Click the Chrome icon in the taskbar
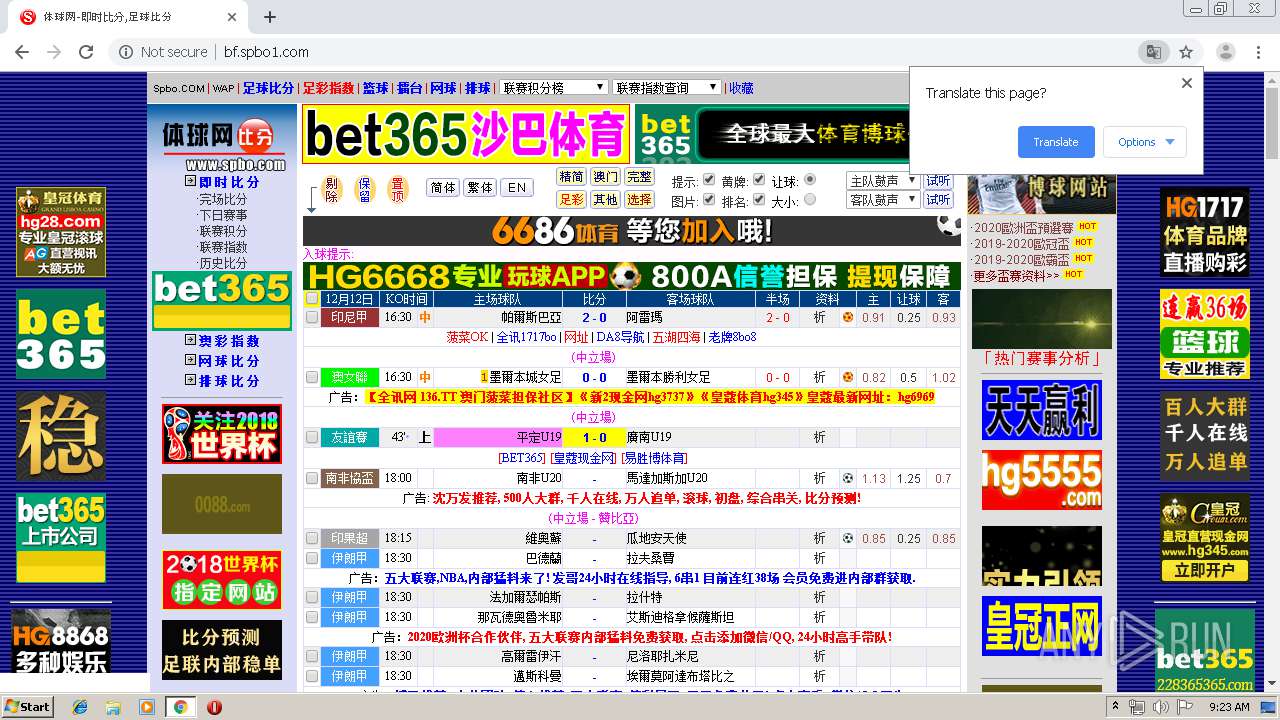The image size is (1280, 720). [181, 707]
